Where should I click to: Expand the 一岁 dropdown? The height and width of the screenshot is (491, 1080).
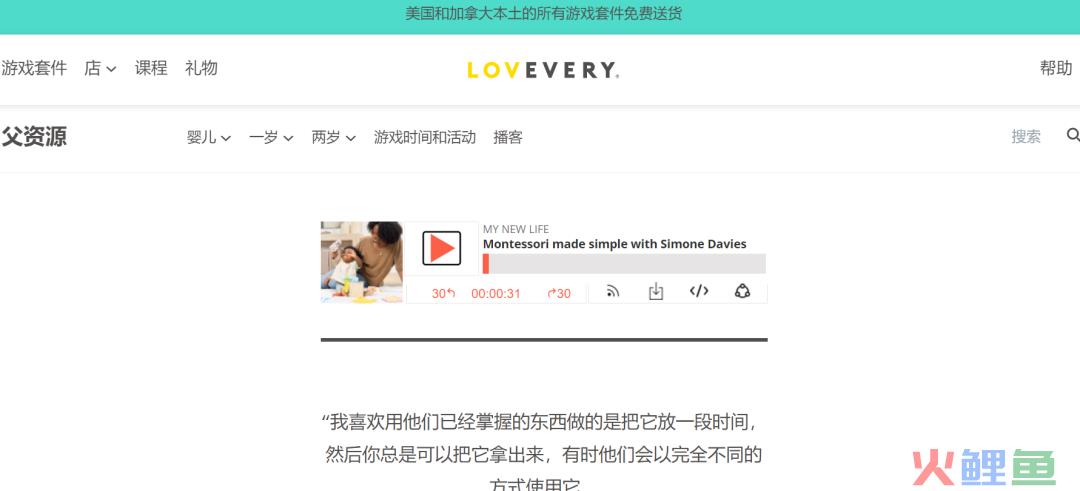click(x=271, y=137)
